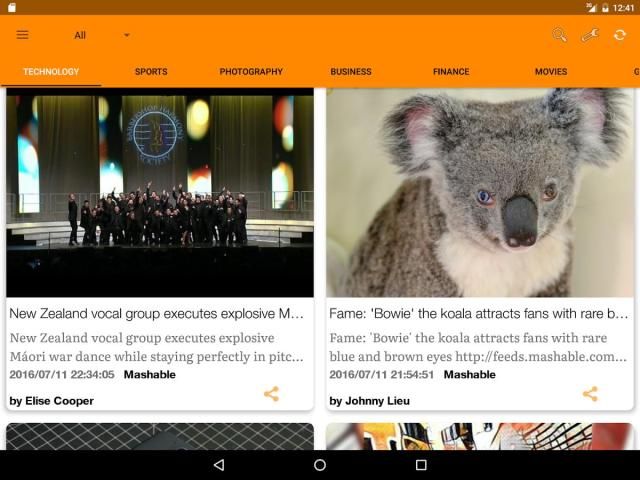Switch to the Photography tab
Screen dimensions: 640x480
(251, 72)
